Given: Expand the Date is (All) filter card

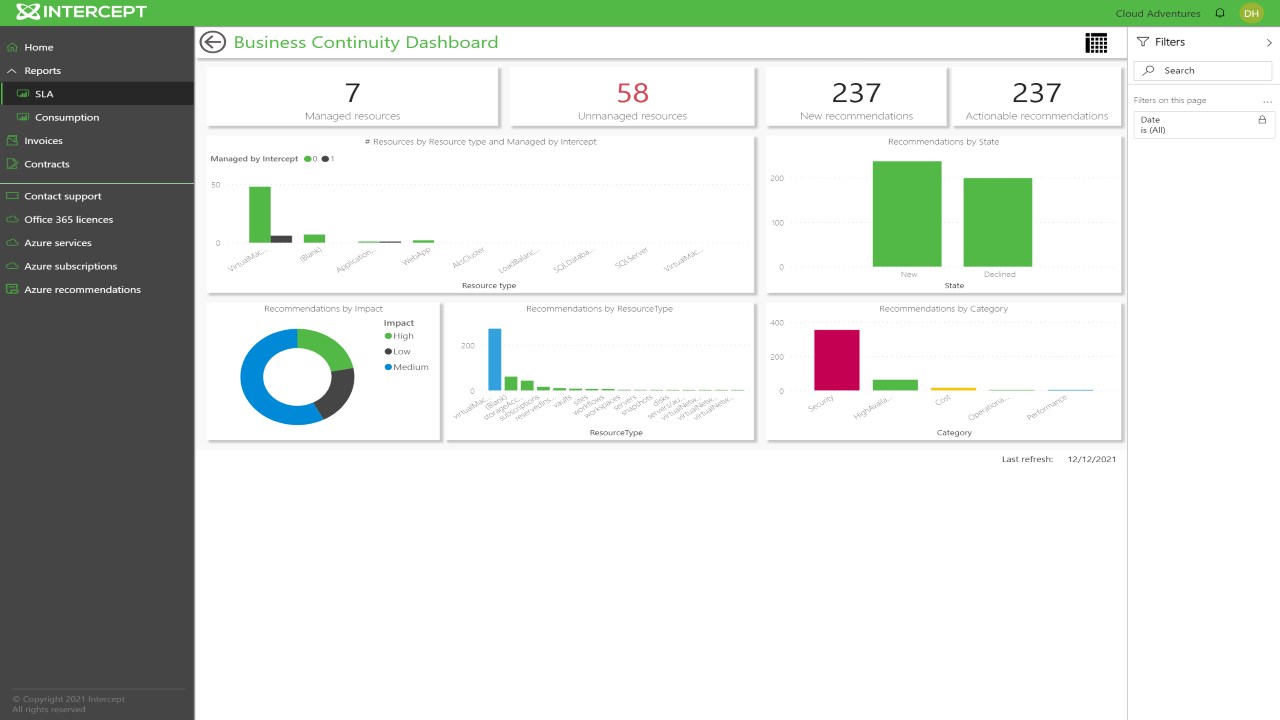Looking at the screenshot, I should click(x=1203, y=125).
